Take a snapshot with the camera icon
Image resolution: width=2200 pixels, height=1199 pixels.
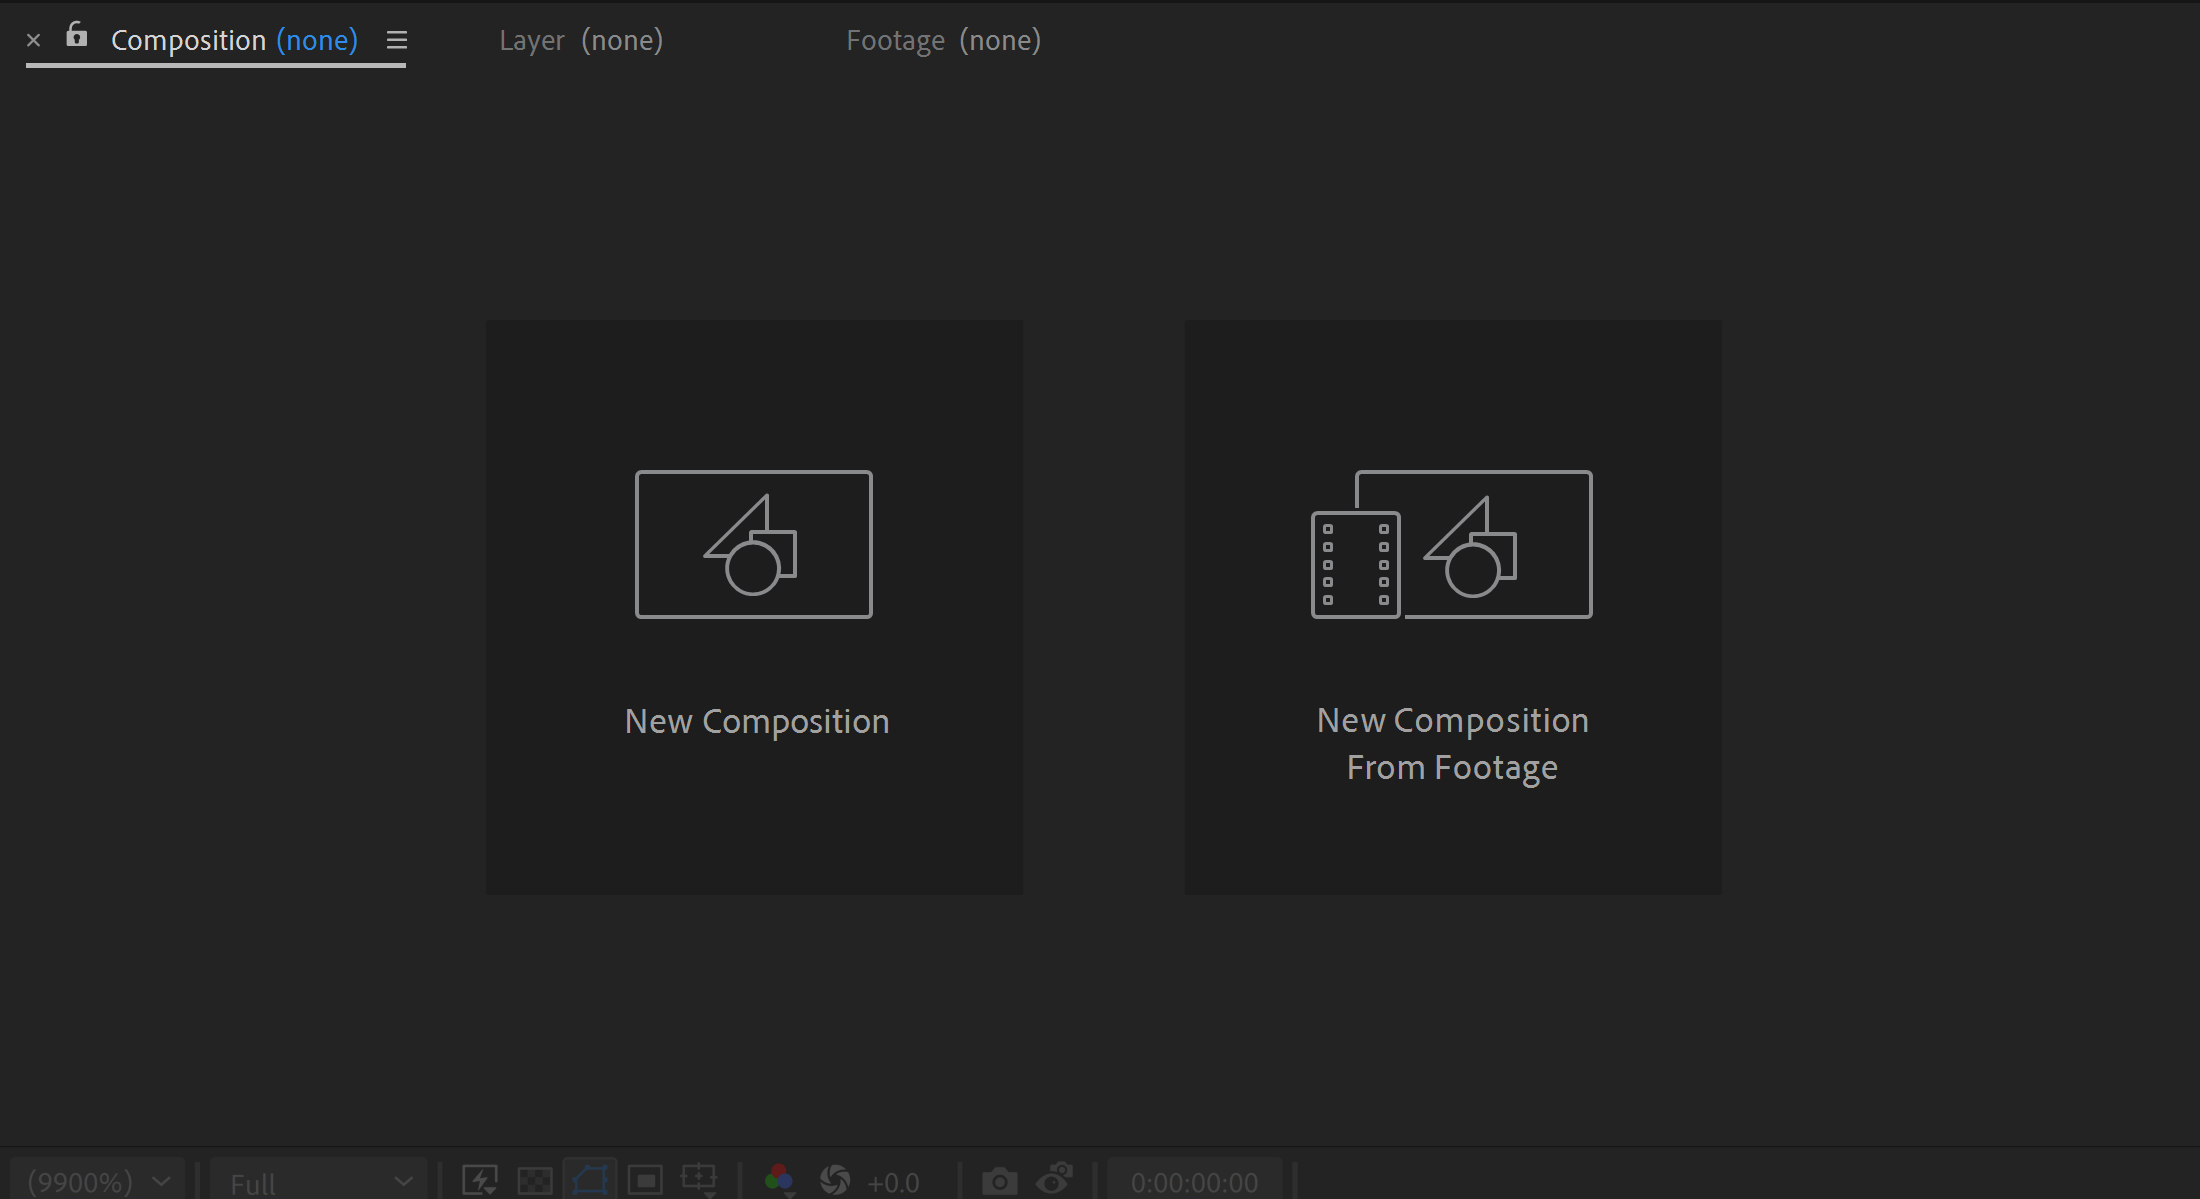coord(1000,1180)
